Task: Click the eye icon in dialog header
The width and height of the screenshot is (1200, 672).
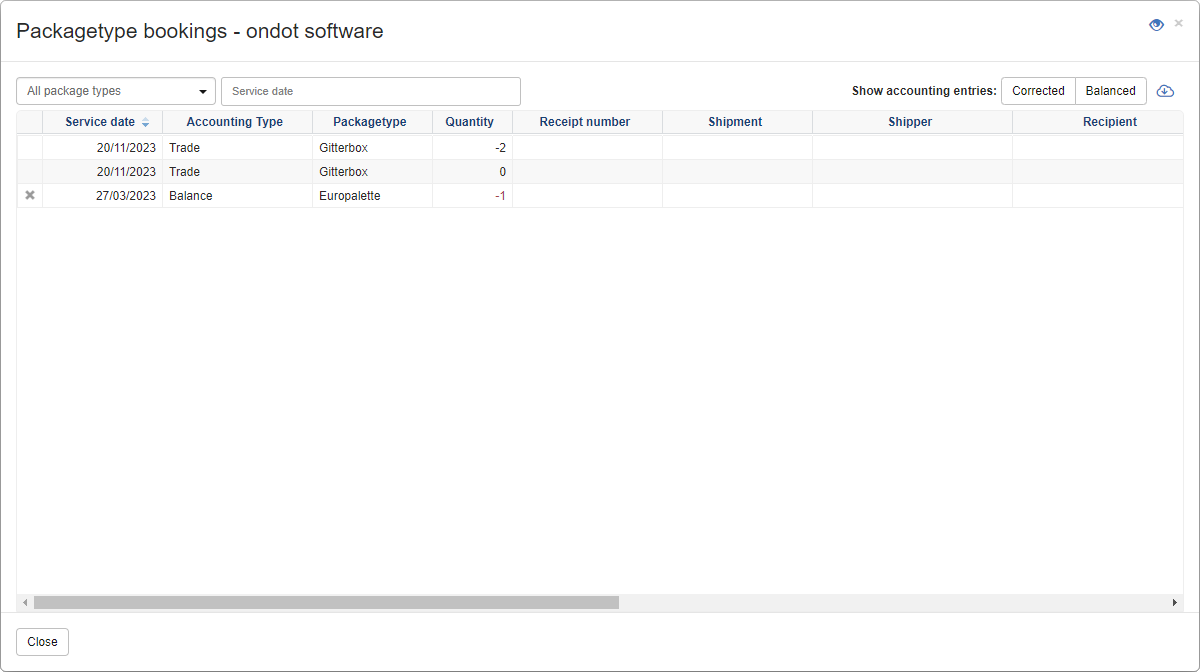Action: click(x=1156, y=25)
